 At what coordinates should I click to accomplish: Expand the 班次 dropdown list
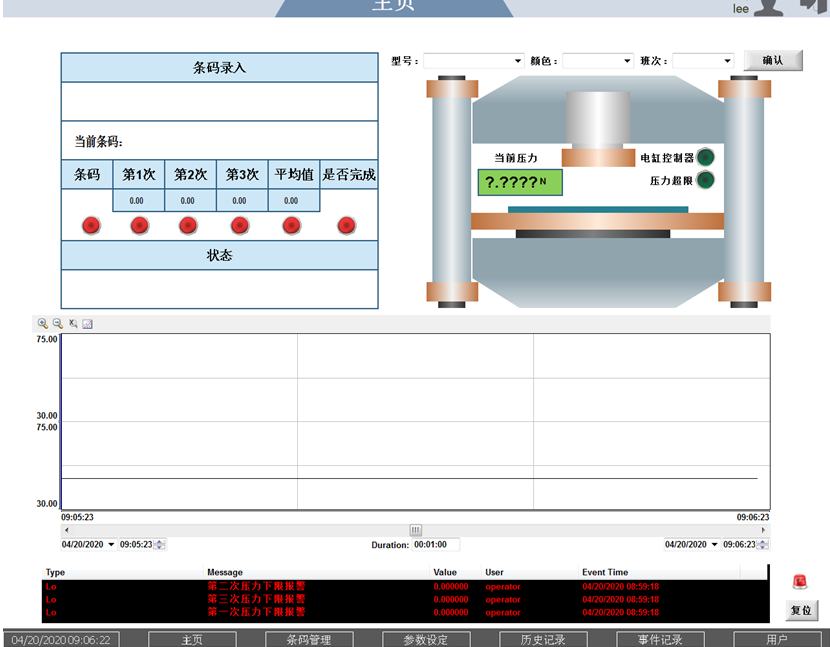pos(727,61)
